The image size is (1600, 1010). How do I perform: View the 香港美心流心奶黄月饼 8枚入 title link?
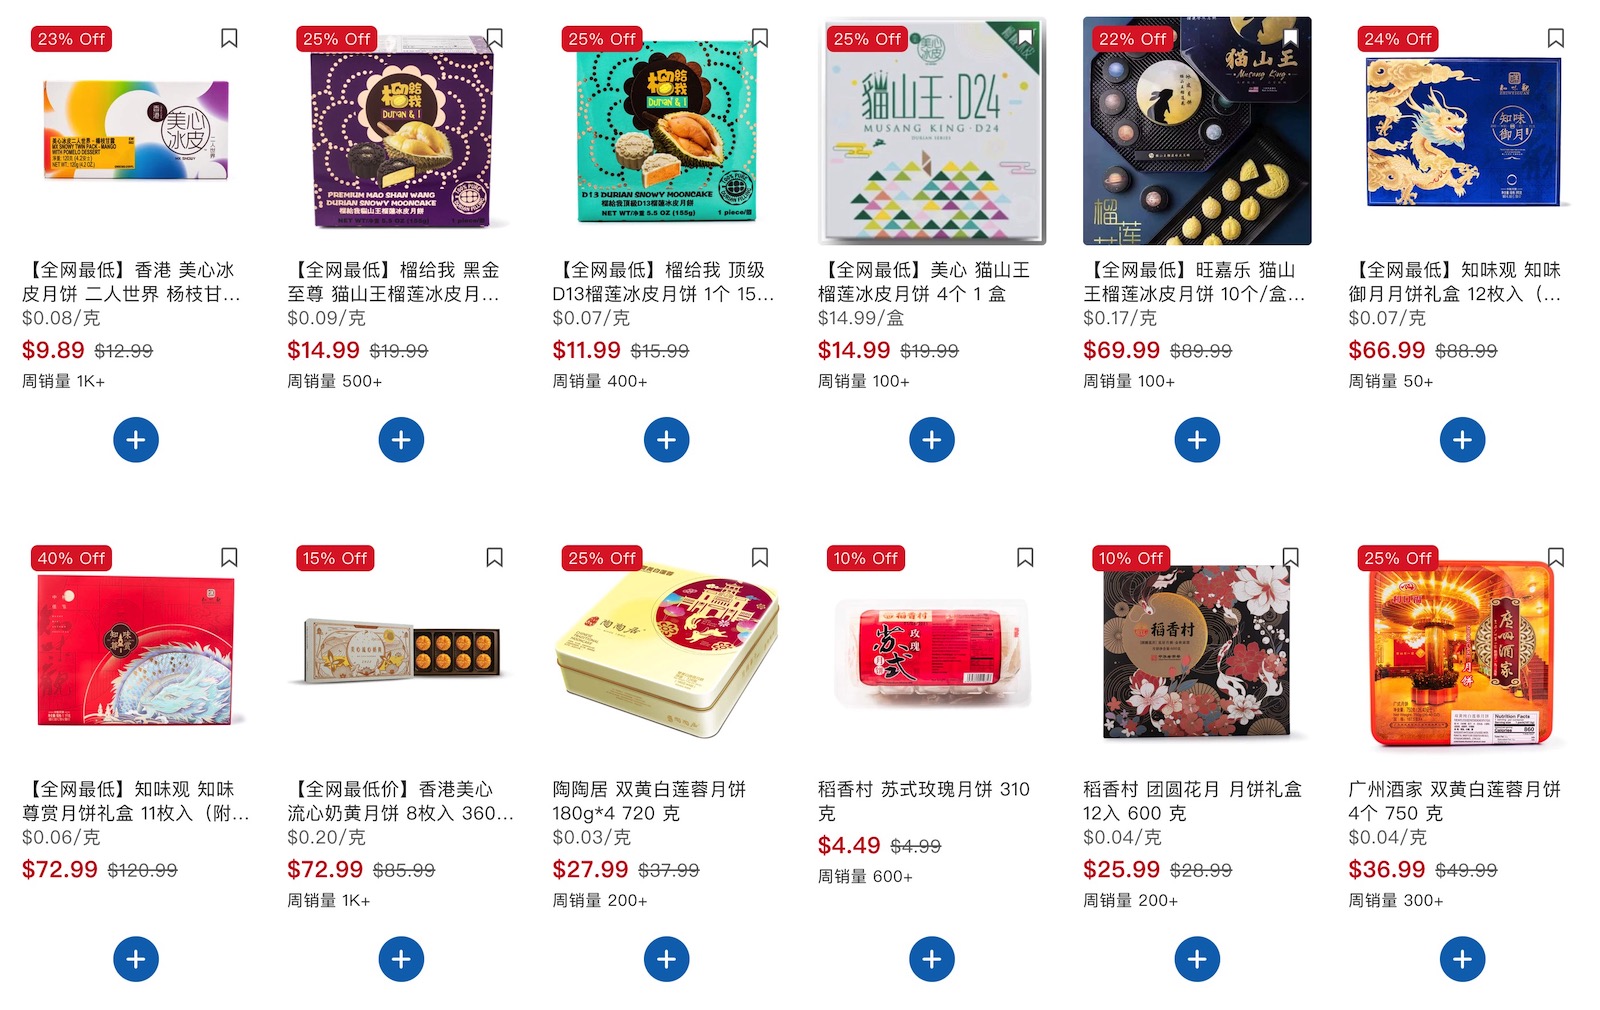tap(400, 801)
